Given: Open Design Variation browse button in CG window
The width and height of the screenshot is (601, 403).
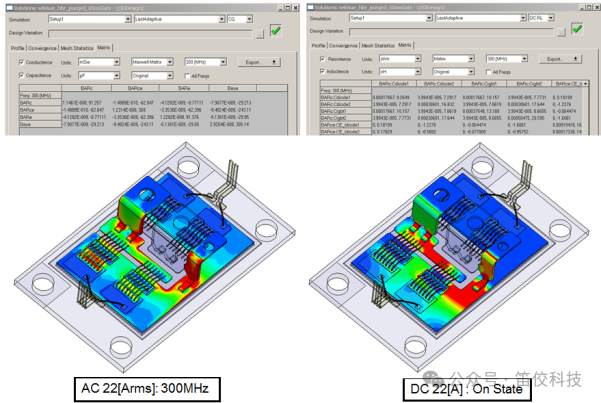Looking at the screenshot, I should click(x=259, y=34).
